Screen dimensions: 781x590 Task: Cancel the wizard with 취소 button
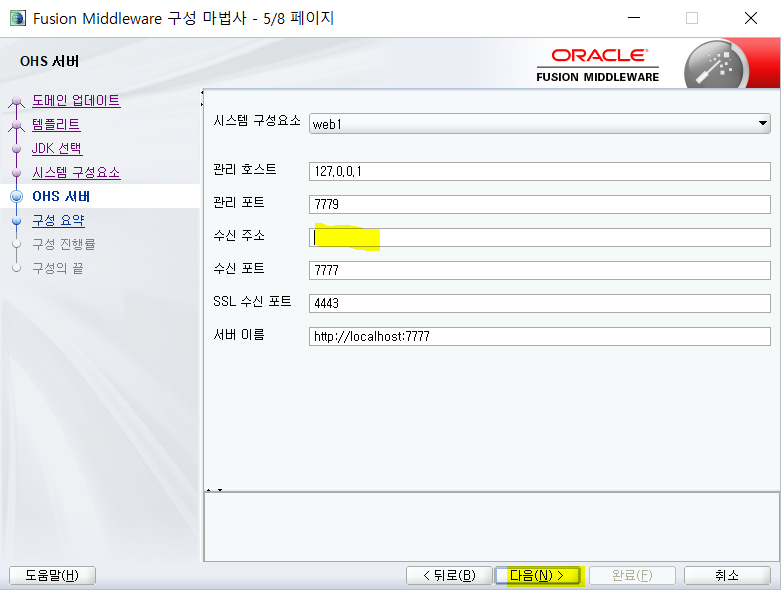point(727,576)
